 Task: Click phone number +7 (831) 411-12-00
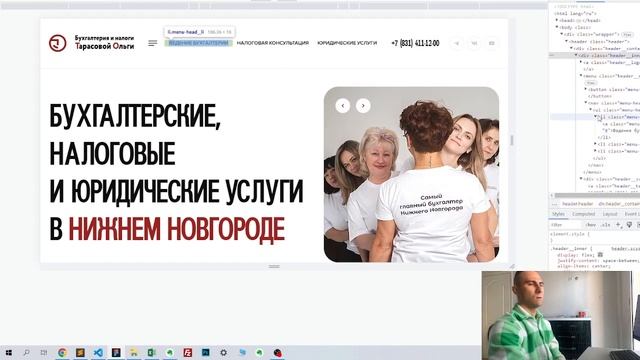pyautogui.click(x=415, y=43)
